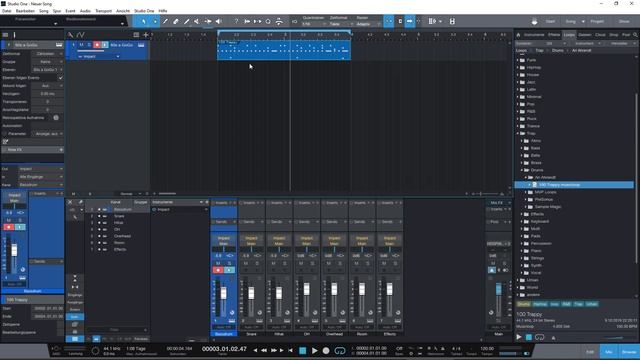Click the browser home icon
The image size is (640, 360).
pos(518,35)
